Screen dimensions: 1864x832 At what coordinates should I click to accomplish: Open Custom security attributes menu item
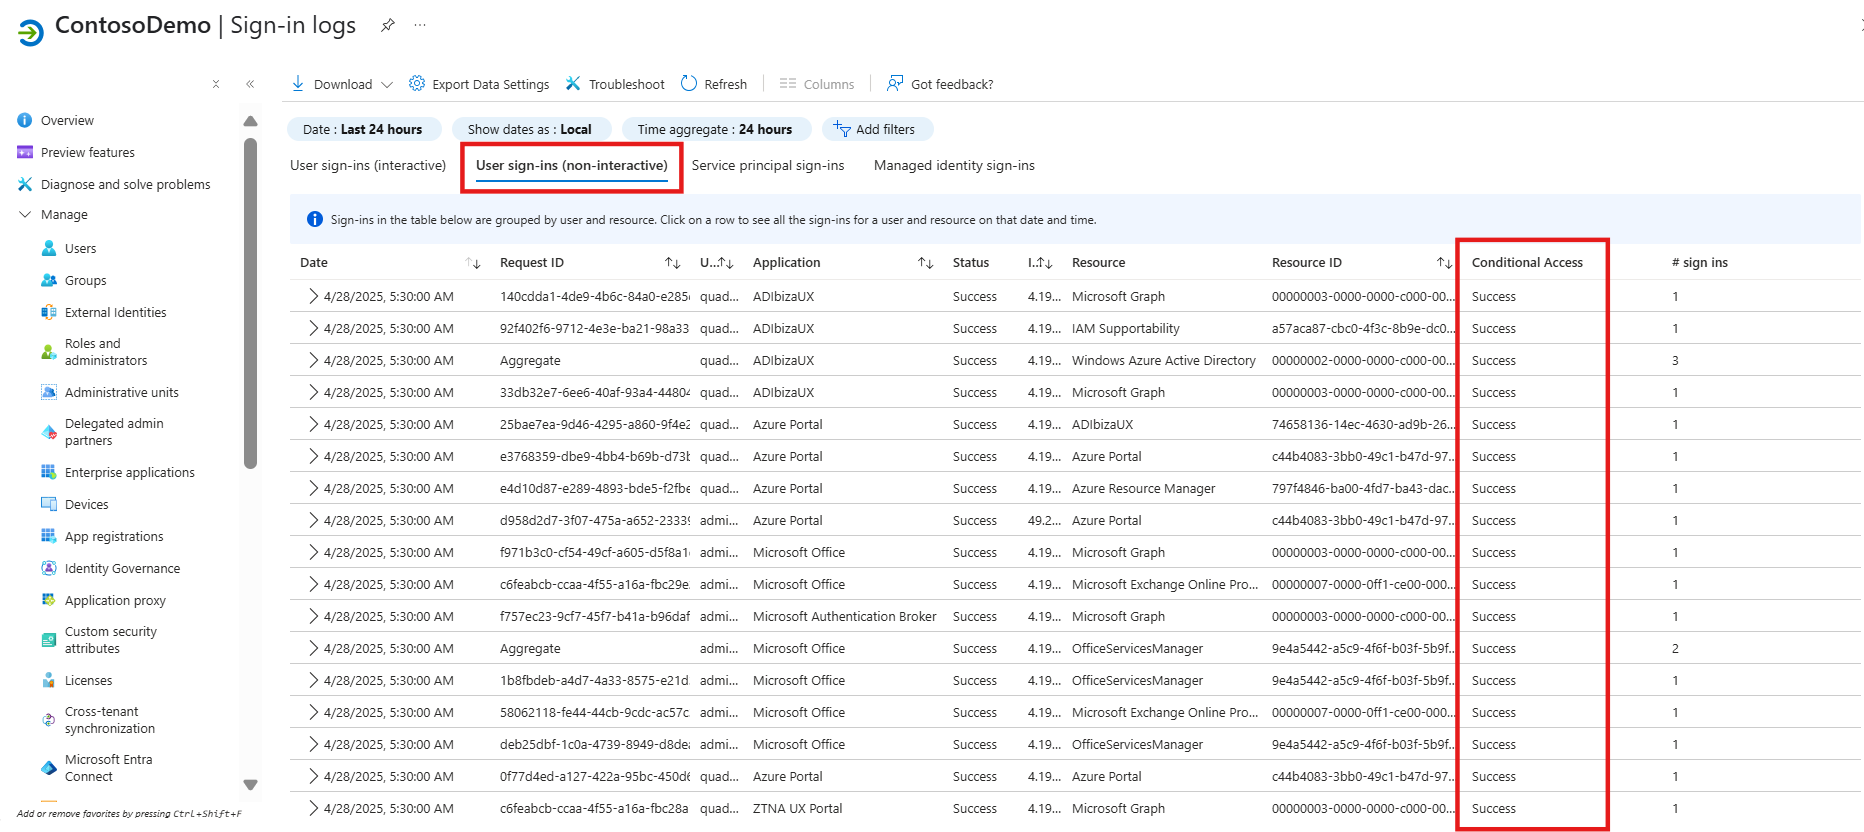[x=111, y=640]
